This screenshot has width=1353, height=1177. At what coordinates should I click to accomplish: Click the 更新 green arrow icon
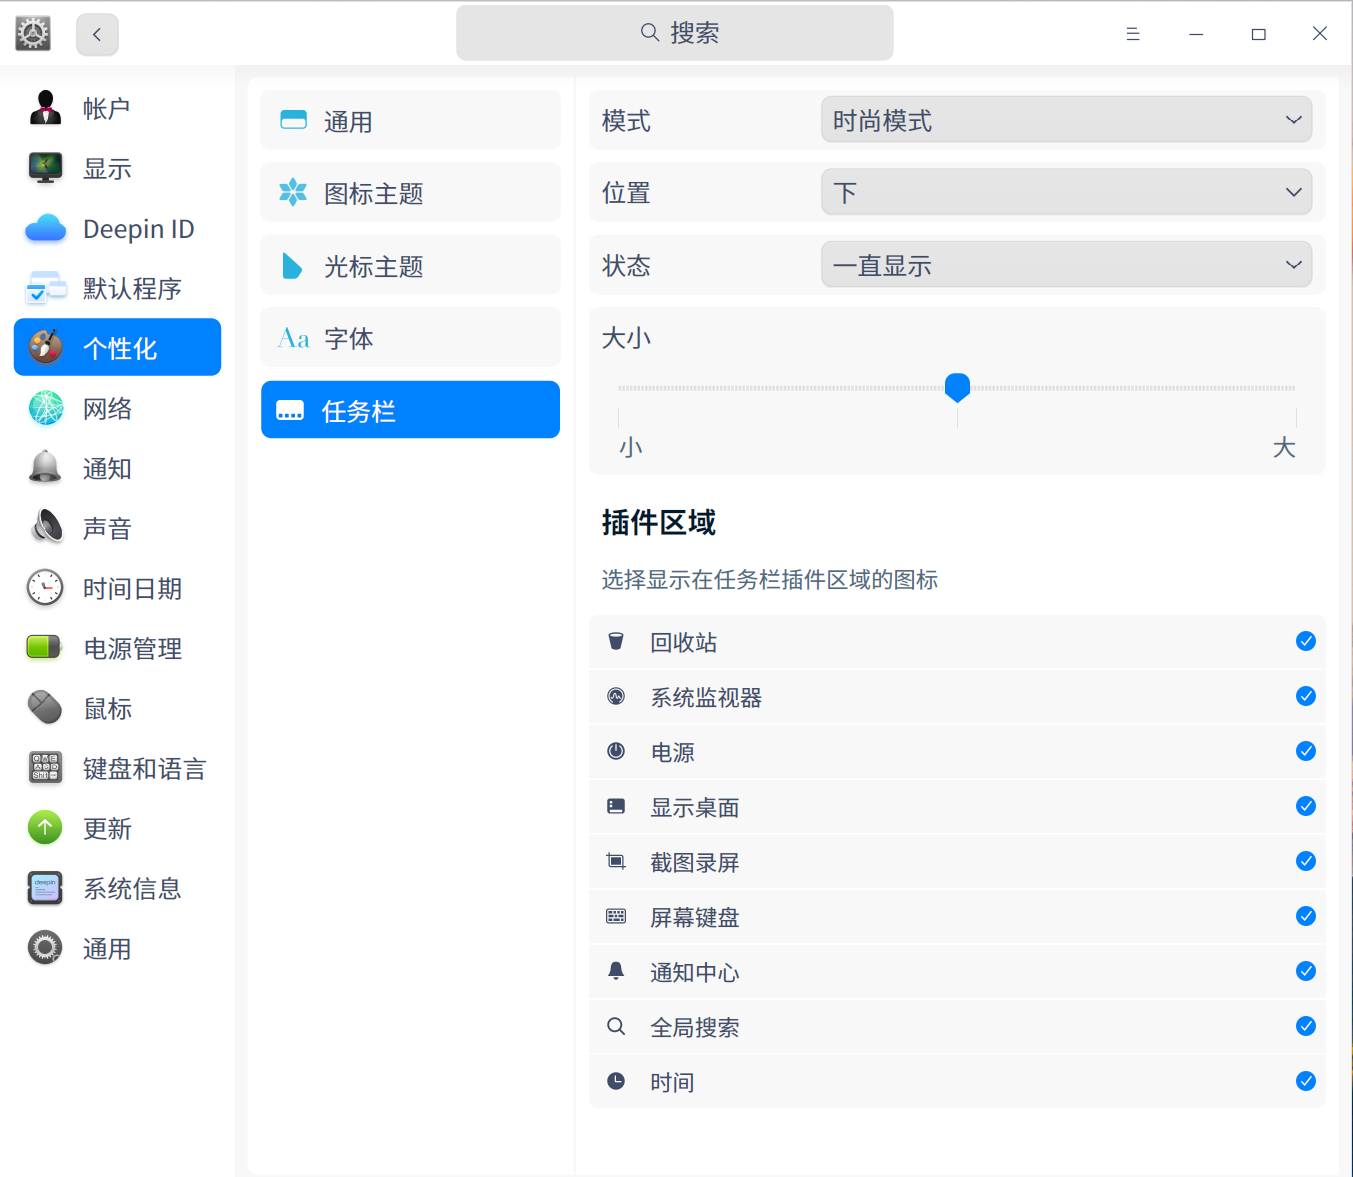click(x=45, y=828)
